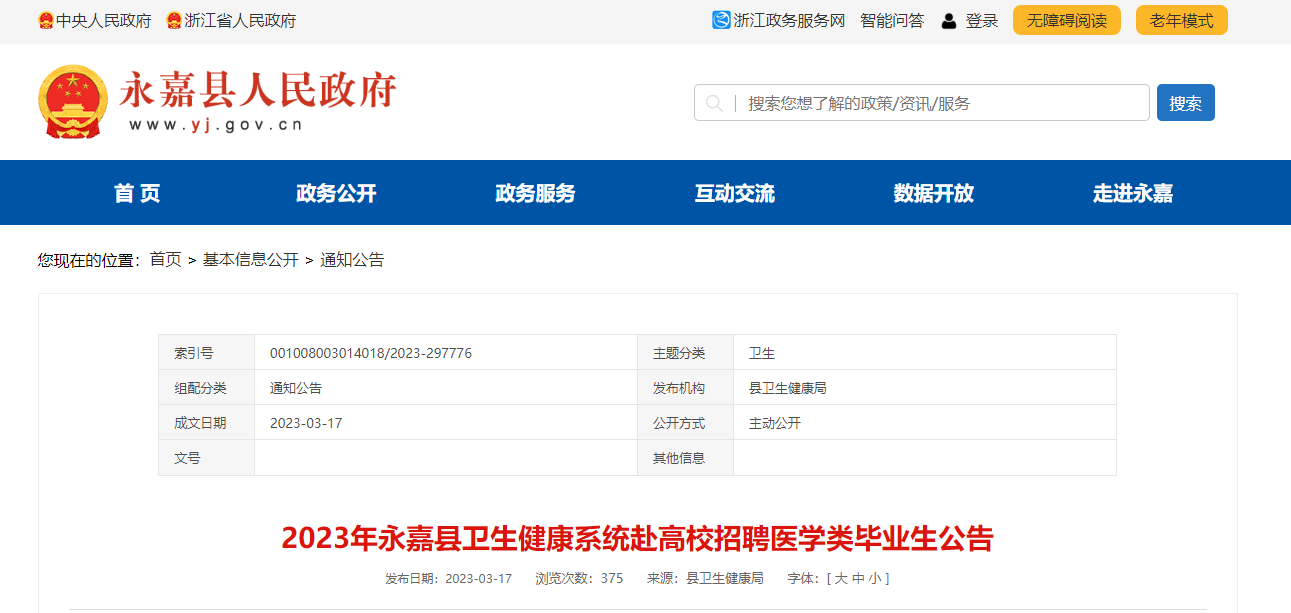Open the 互动交流 navigation menu
This screenshot has width=1291, height=613.
[734, 193]
